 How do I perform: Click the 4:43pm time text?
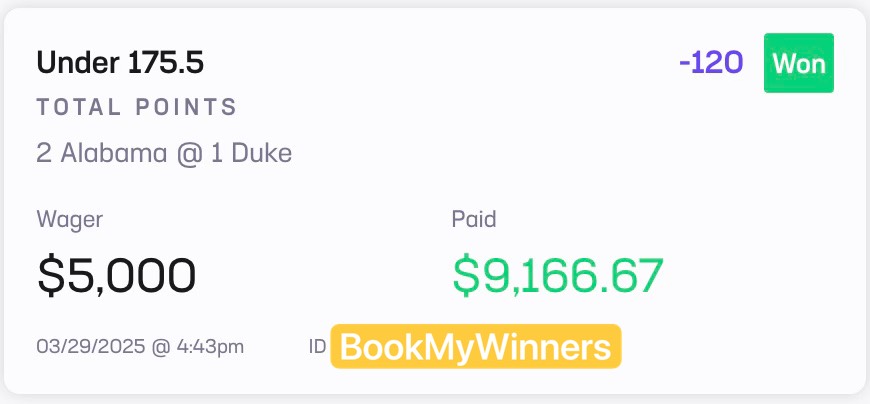tap(210, 347)
